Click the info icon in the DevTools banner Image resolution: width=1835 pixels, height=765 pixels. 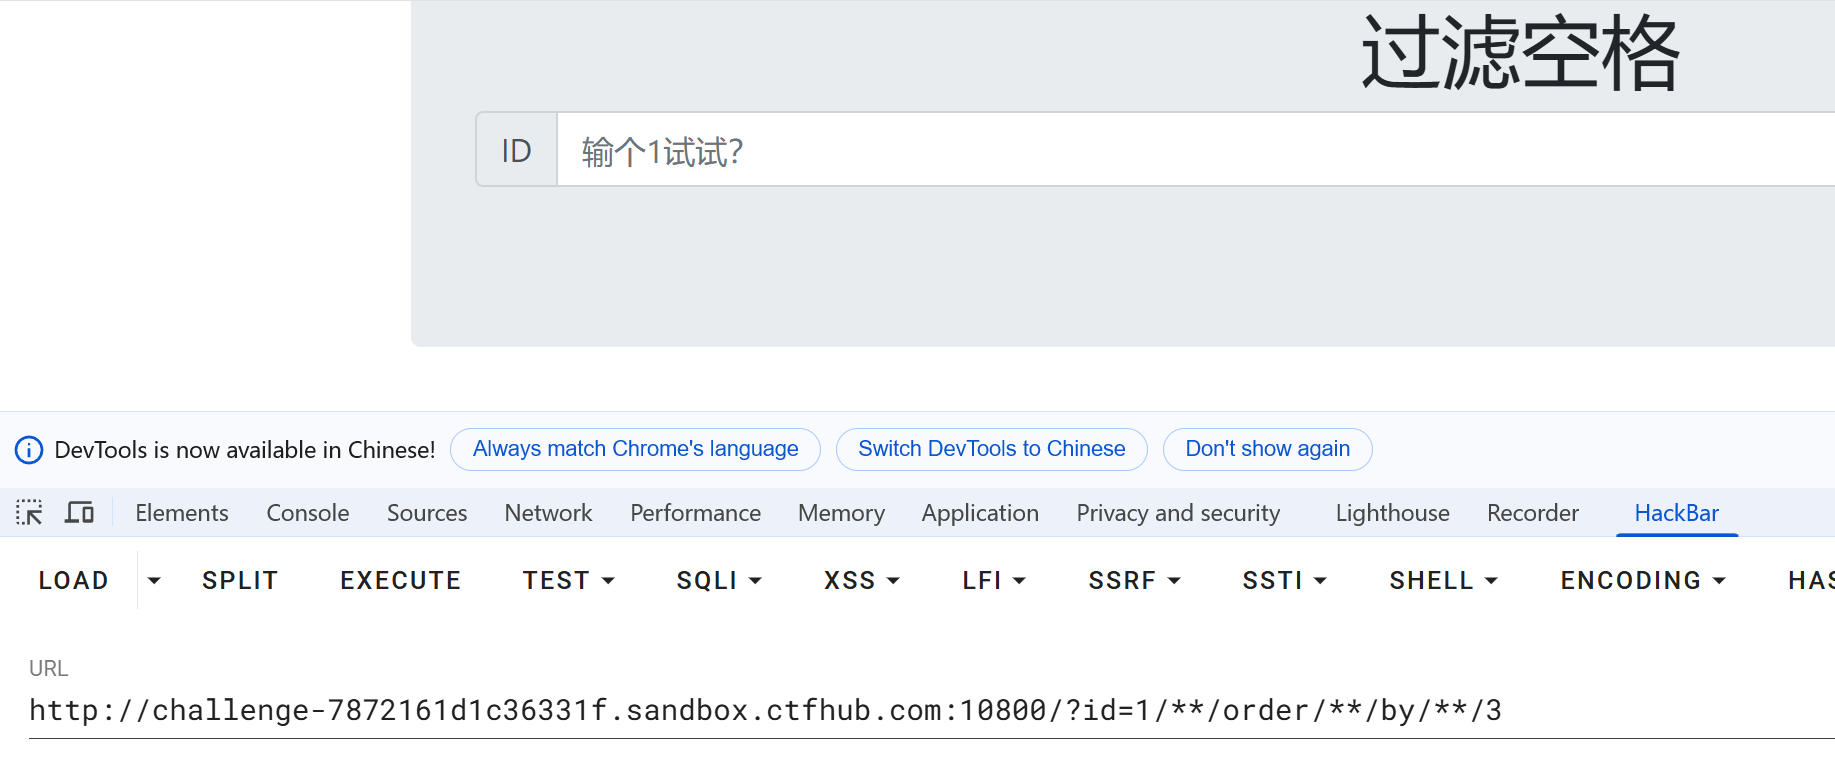tap(29, 450)
